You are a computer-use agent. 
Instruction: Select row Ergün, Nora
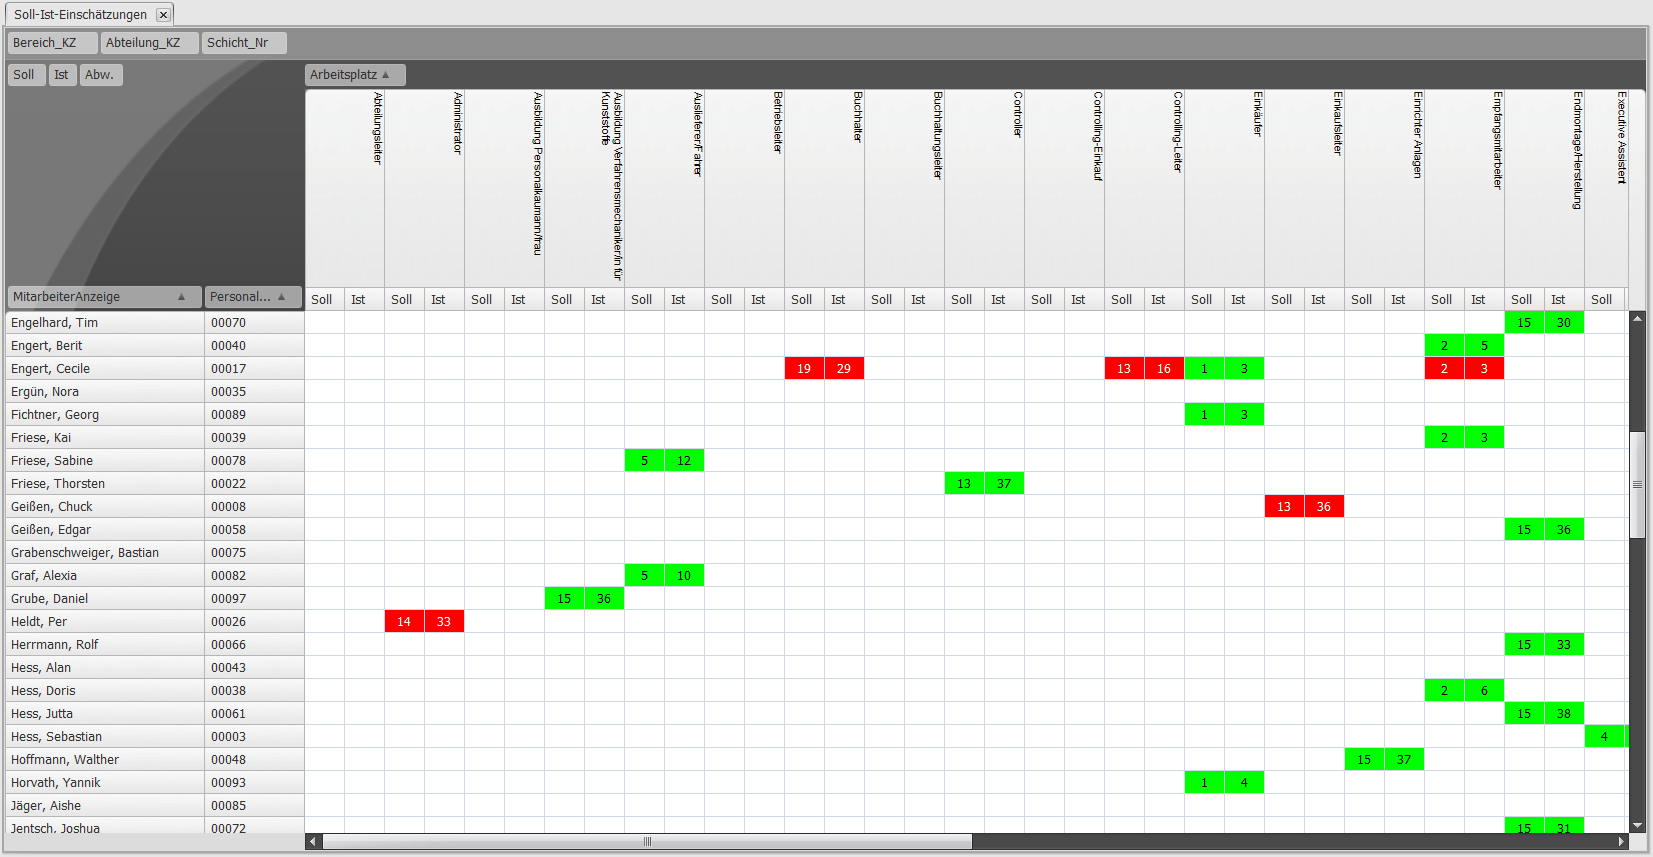coord(105,392)
